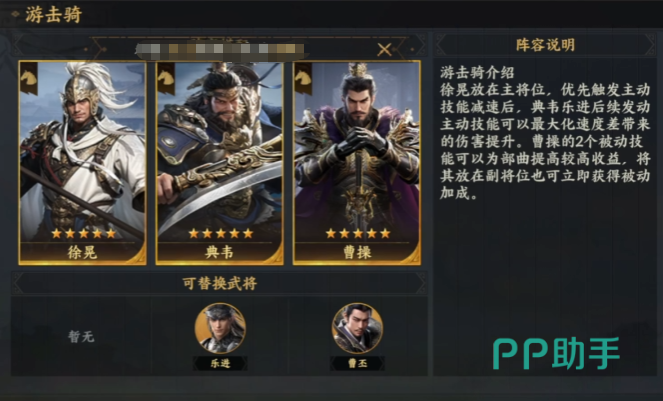Image resolution: width=663 pixels, height=401 pixels.
Task: Click the 徐晃 name plate
Action: [82, 253]
